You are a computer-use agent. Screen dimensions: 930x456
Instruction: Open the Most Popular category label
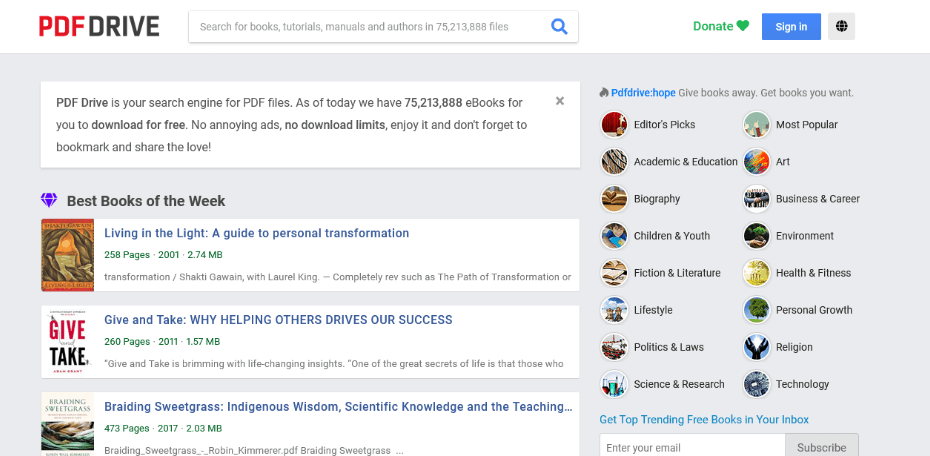coord(807,125)
